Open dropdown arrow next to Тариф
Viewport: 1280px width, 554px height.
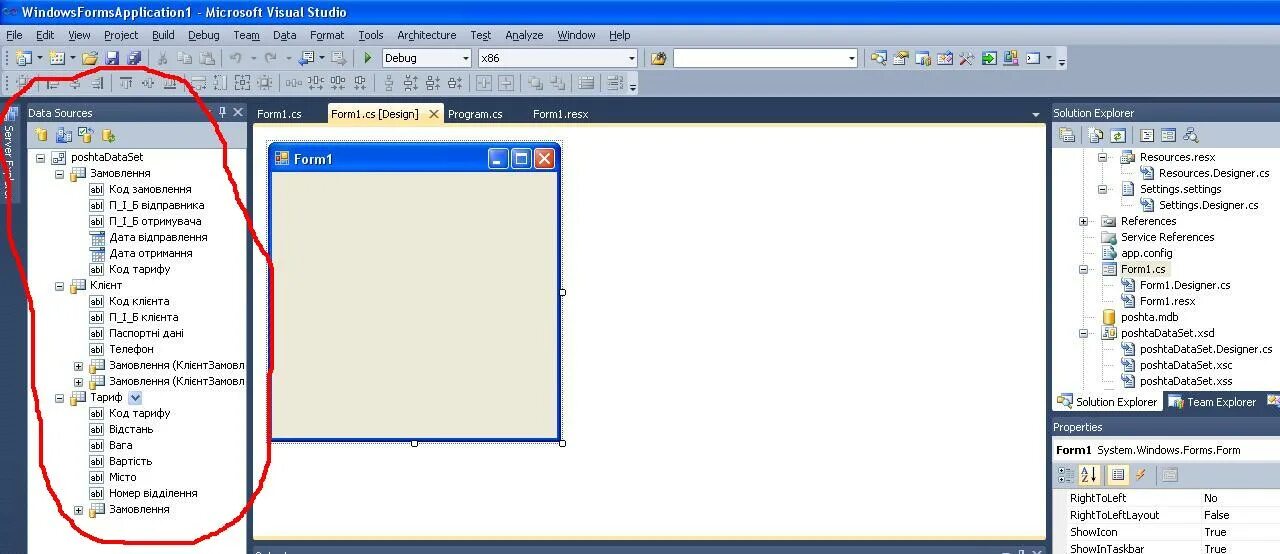[x=136, y=397]
